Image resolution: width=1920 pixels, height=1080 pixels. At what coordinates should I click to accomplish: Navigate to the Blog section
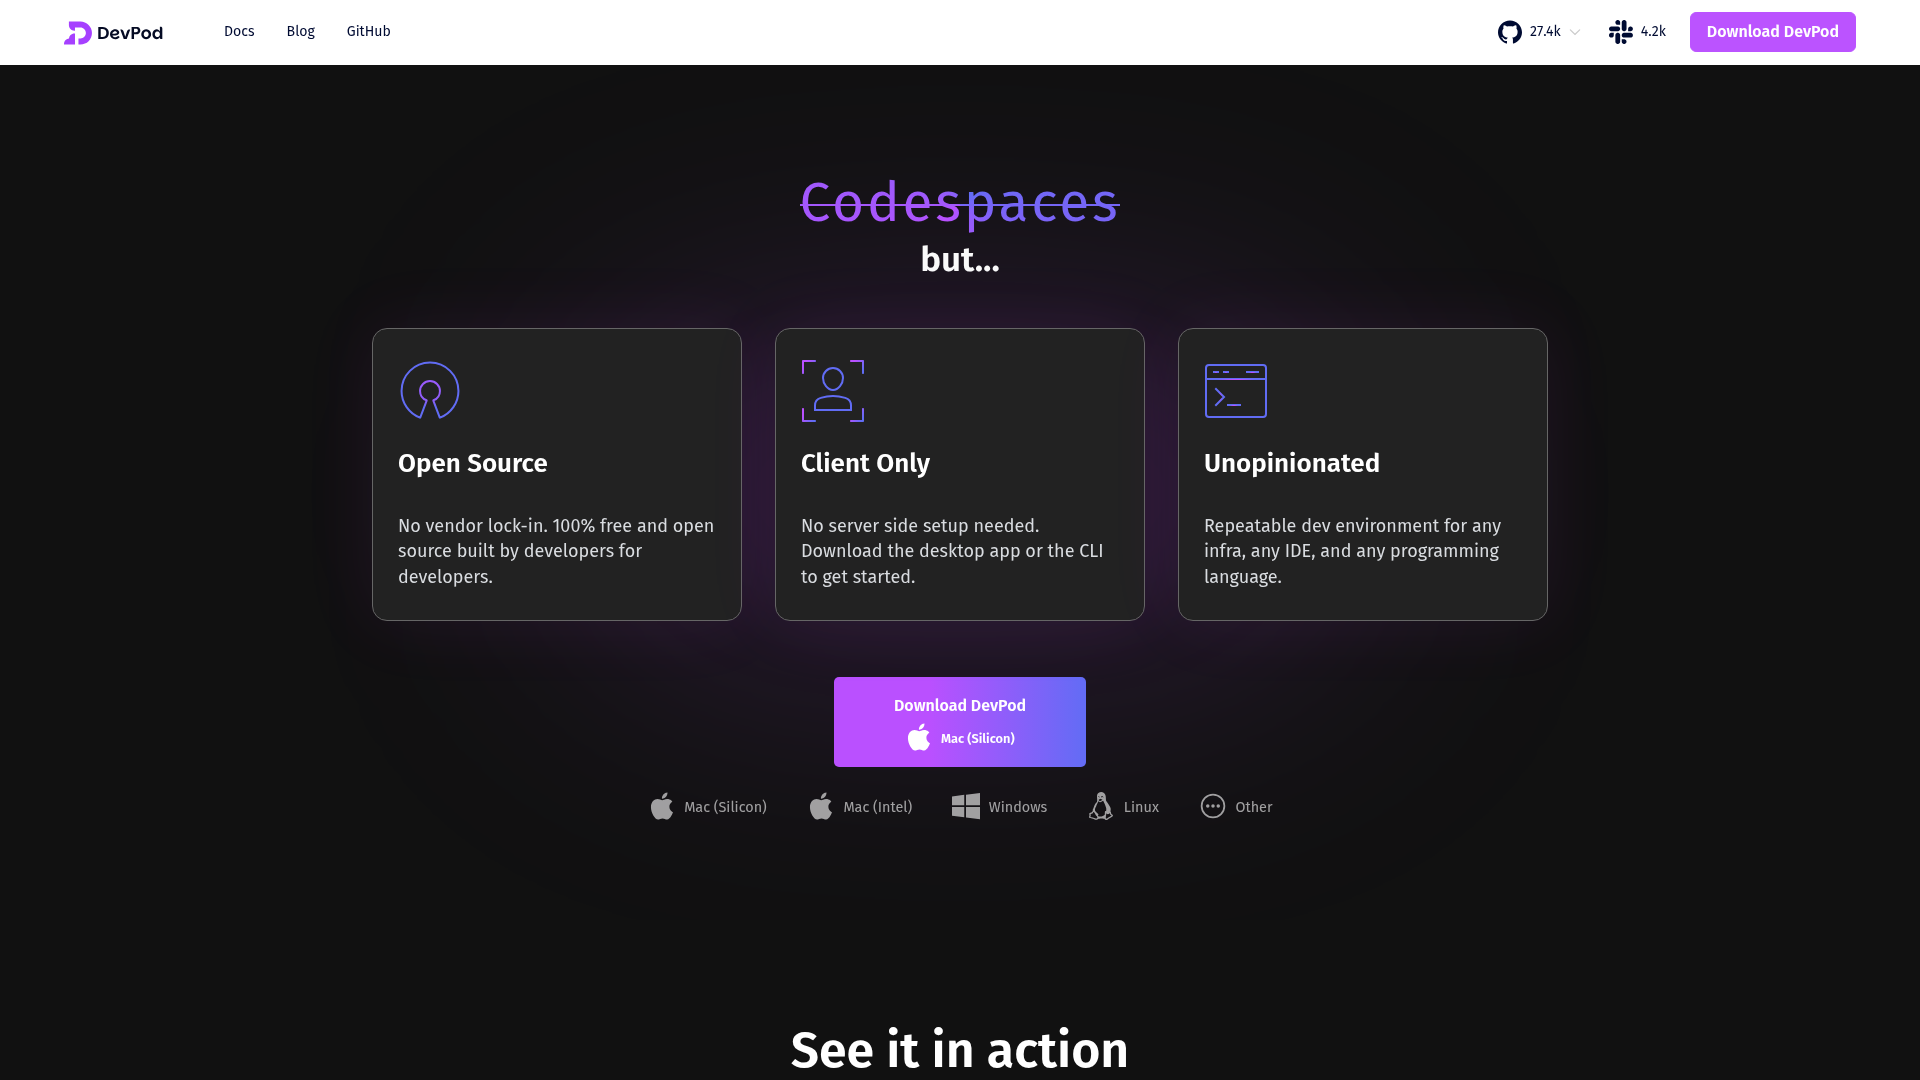pos(300,31)
